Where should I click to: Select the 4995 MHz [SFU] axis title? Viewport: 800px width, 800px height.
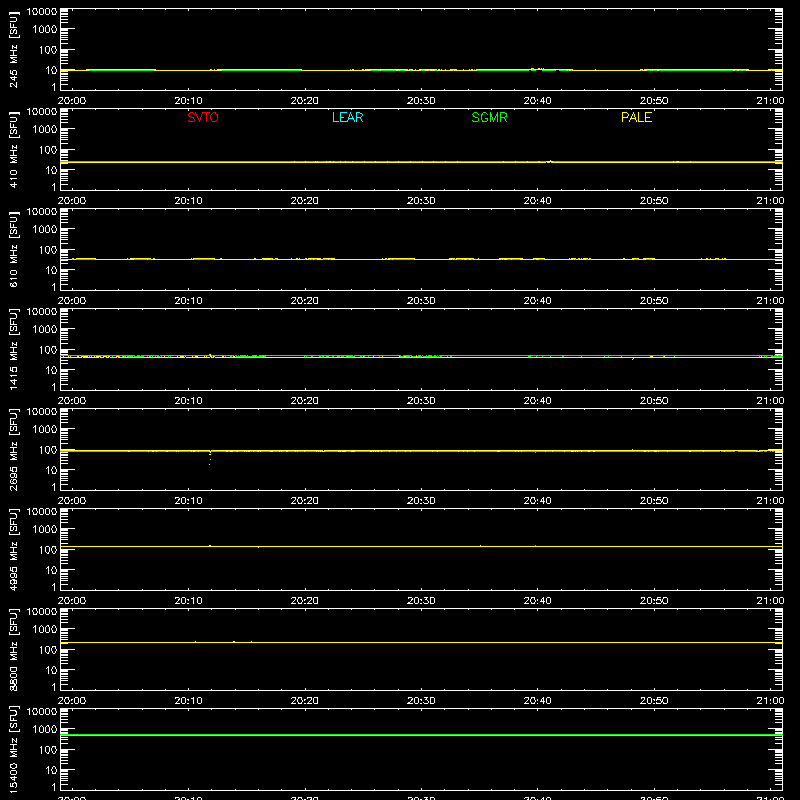point(13,549)
